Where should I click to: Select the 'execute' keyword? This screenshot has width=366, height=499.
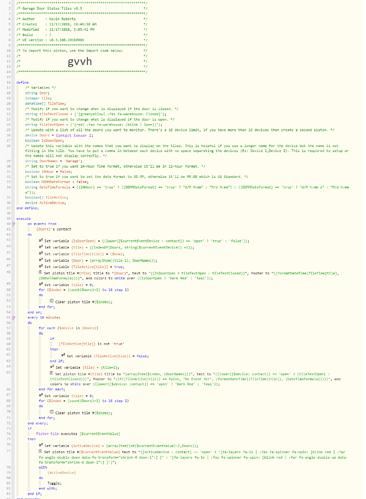pyautogui.click(x=24, y=219)
